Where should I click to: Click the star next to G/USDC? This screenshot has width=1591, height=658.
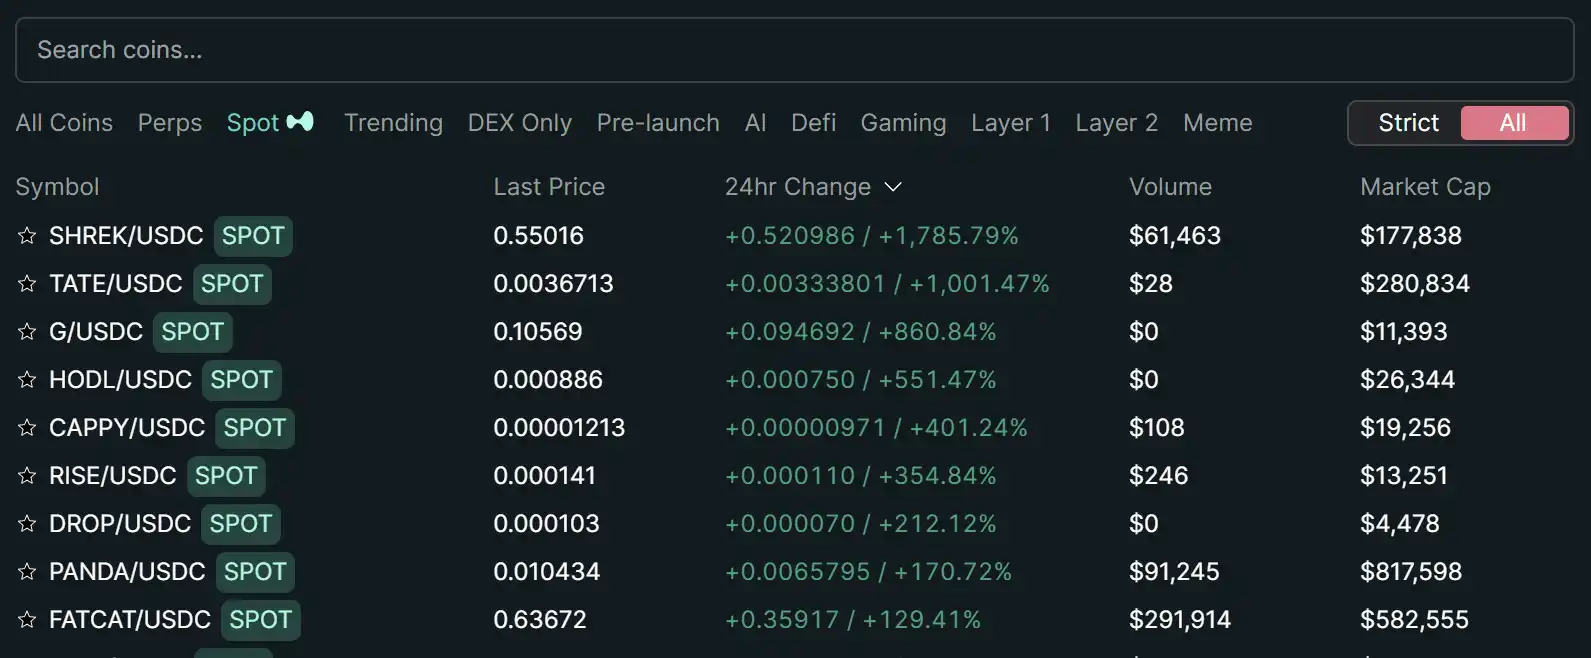point(27,332)
